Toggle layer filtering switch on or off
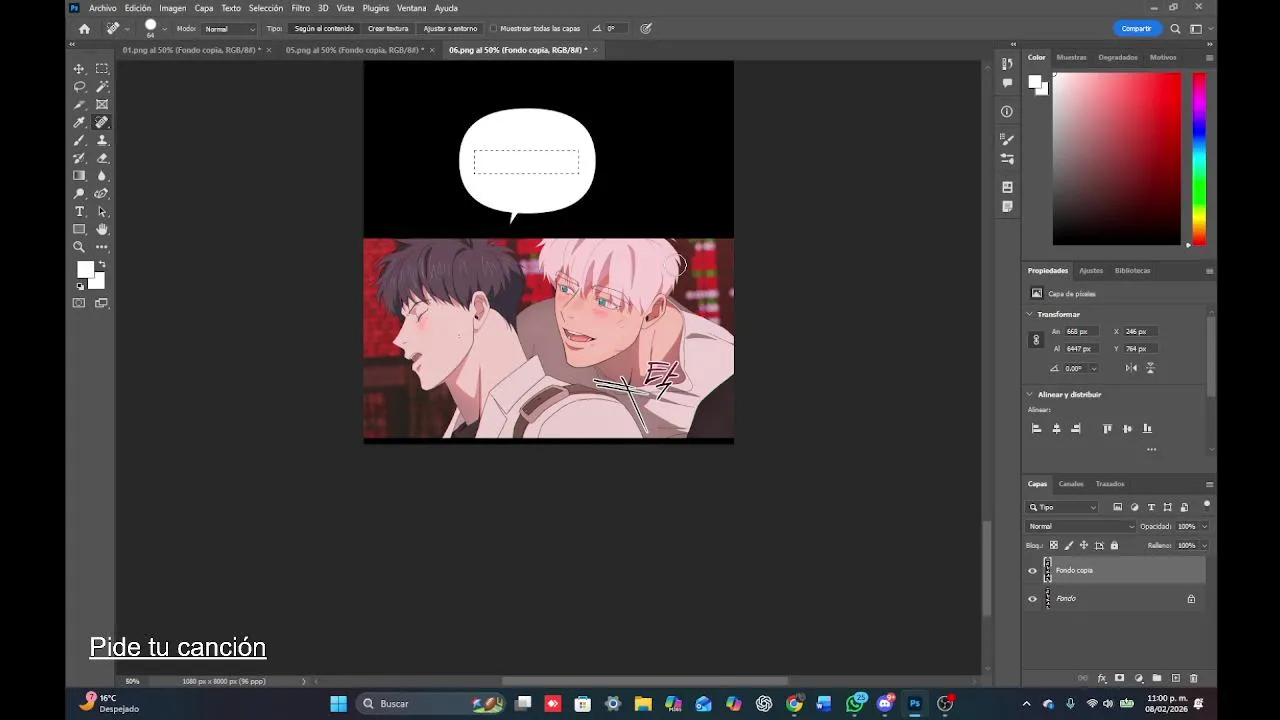 point(1207,504)
